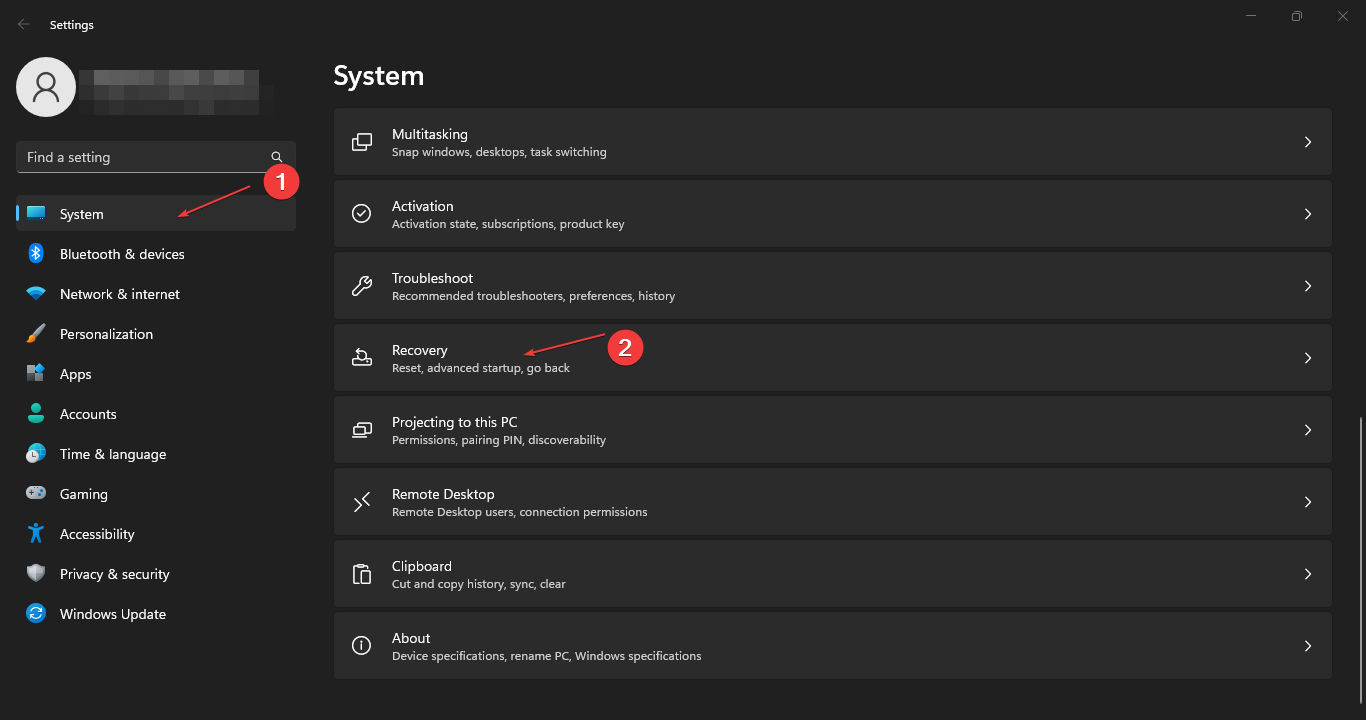Click 'Snap windows, desktops, task switching' text

click(x=499, y=152)
